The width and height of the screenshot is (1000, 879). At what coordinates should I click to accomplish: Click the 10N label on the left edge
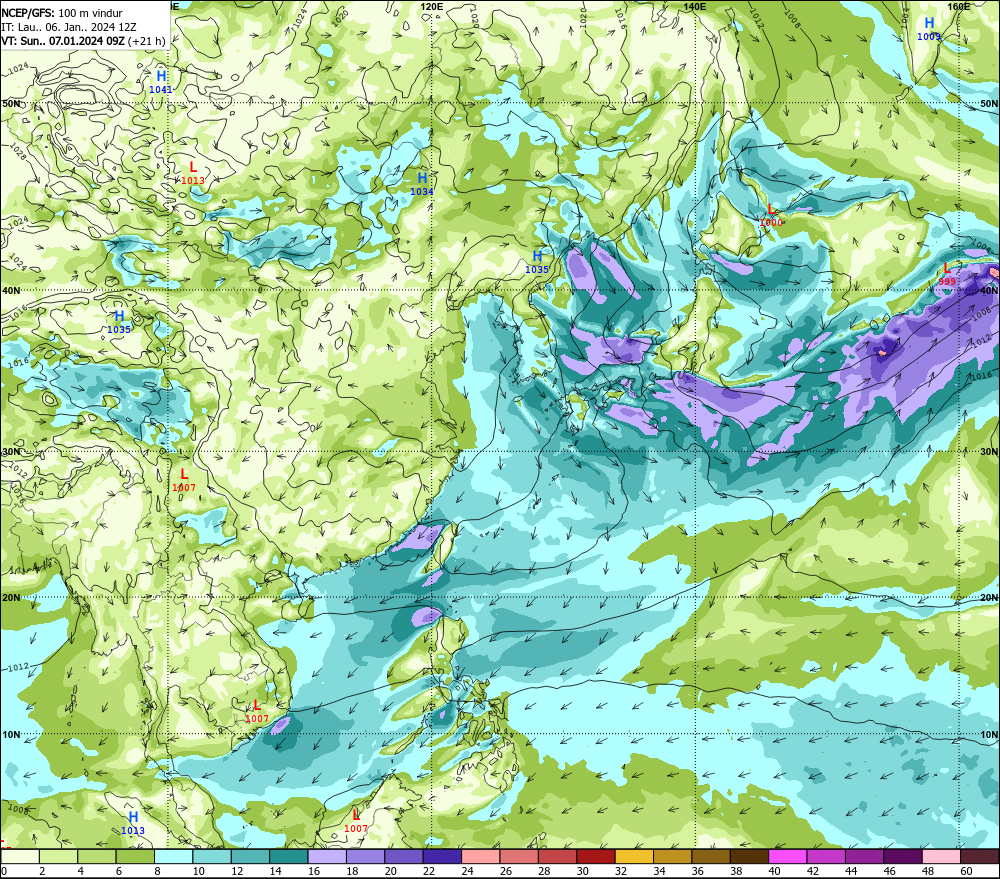pyautogui.click(x=11, y=734)
